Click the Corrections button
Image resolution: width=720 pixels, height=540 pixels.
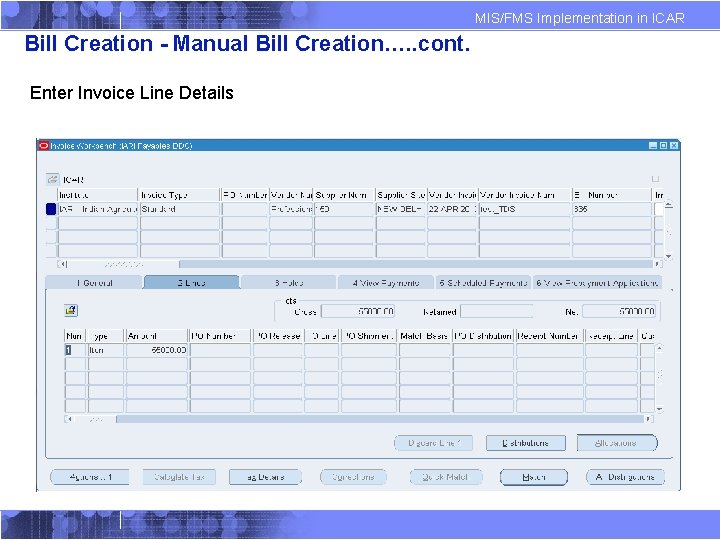click(x=353, y=477)
